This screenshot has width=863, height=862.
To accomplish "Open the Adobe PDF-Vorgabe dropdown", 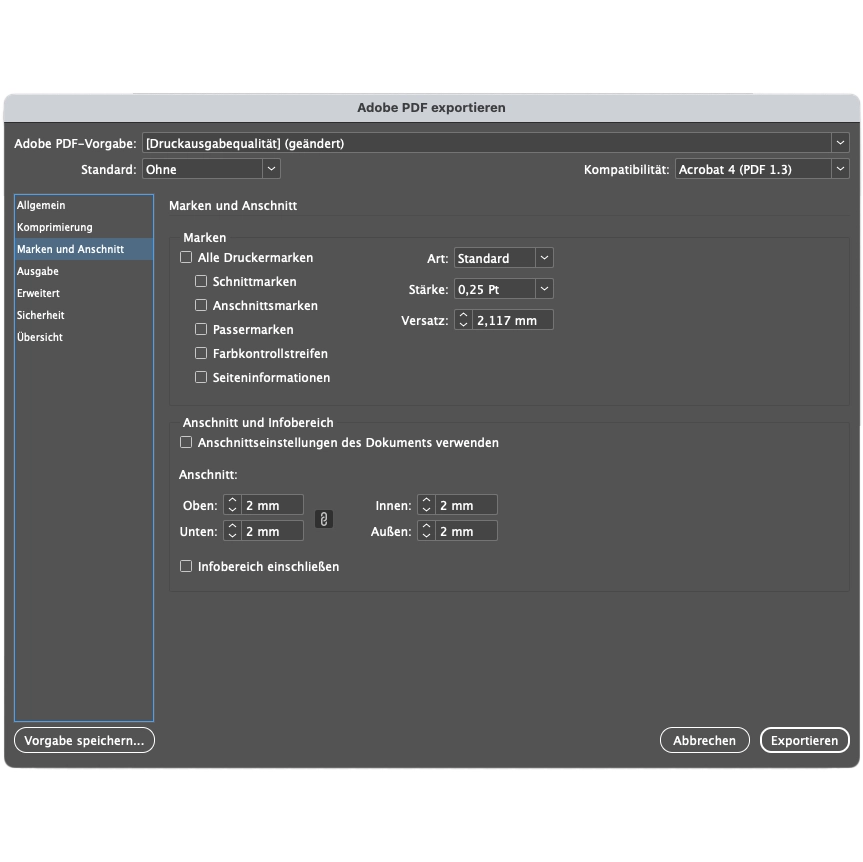I will tap(495, 143).
